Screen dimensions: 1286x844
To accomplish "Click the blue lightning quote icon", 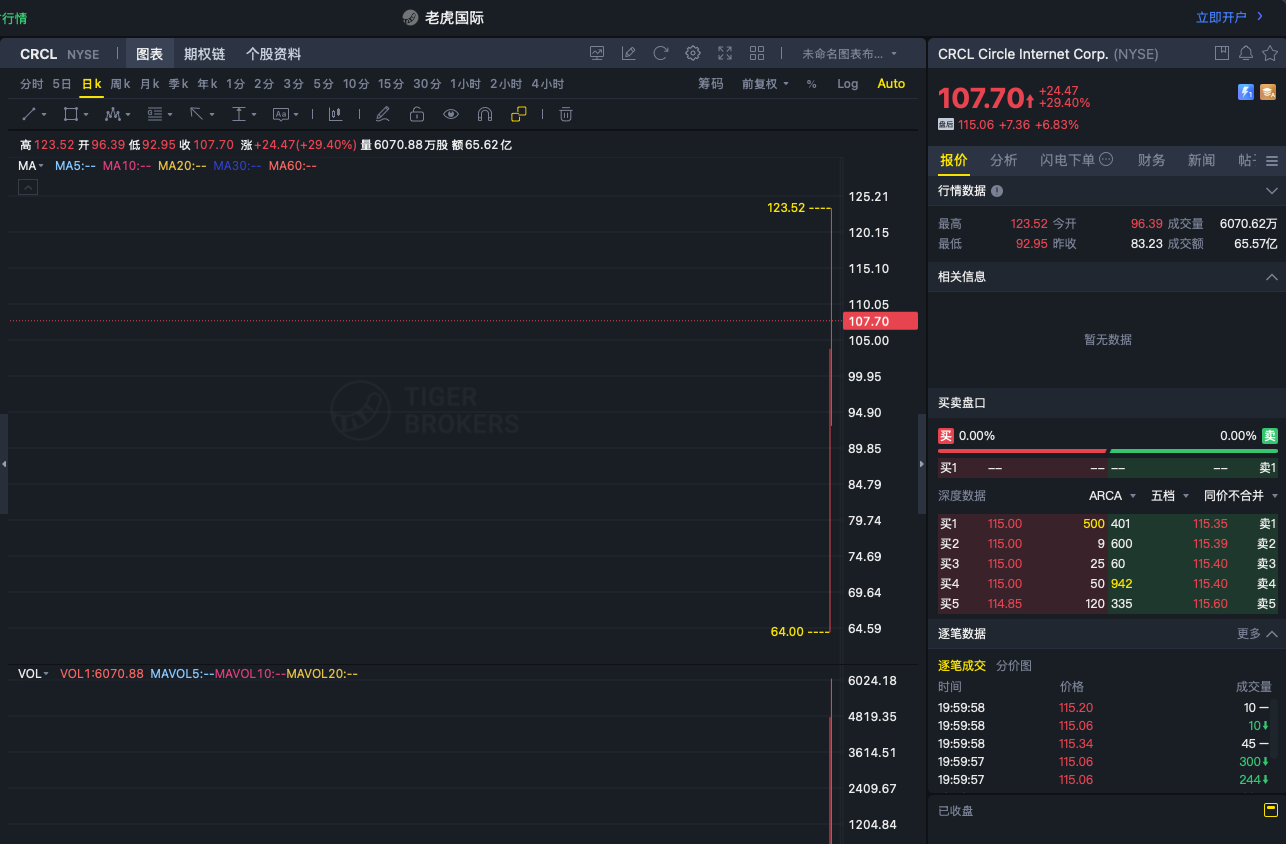I will (1245, 92).
